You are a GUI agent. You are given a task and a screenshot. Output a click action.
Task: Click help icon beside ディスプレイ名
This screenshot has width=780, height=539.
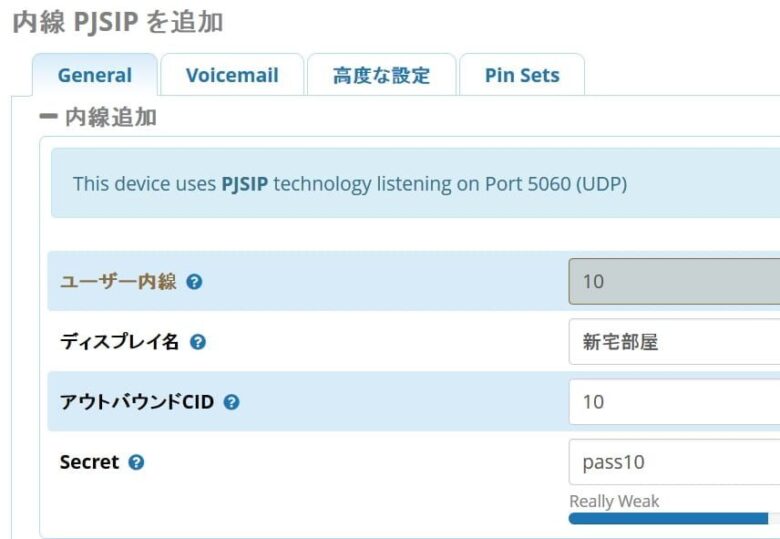point(197,342)
